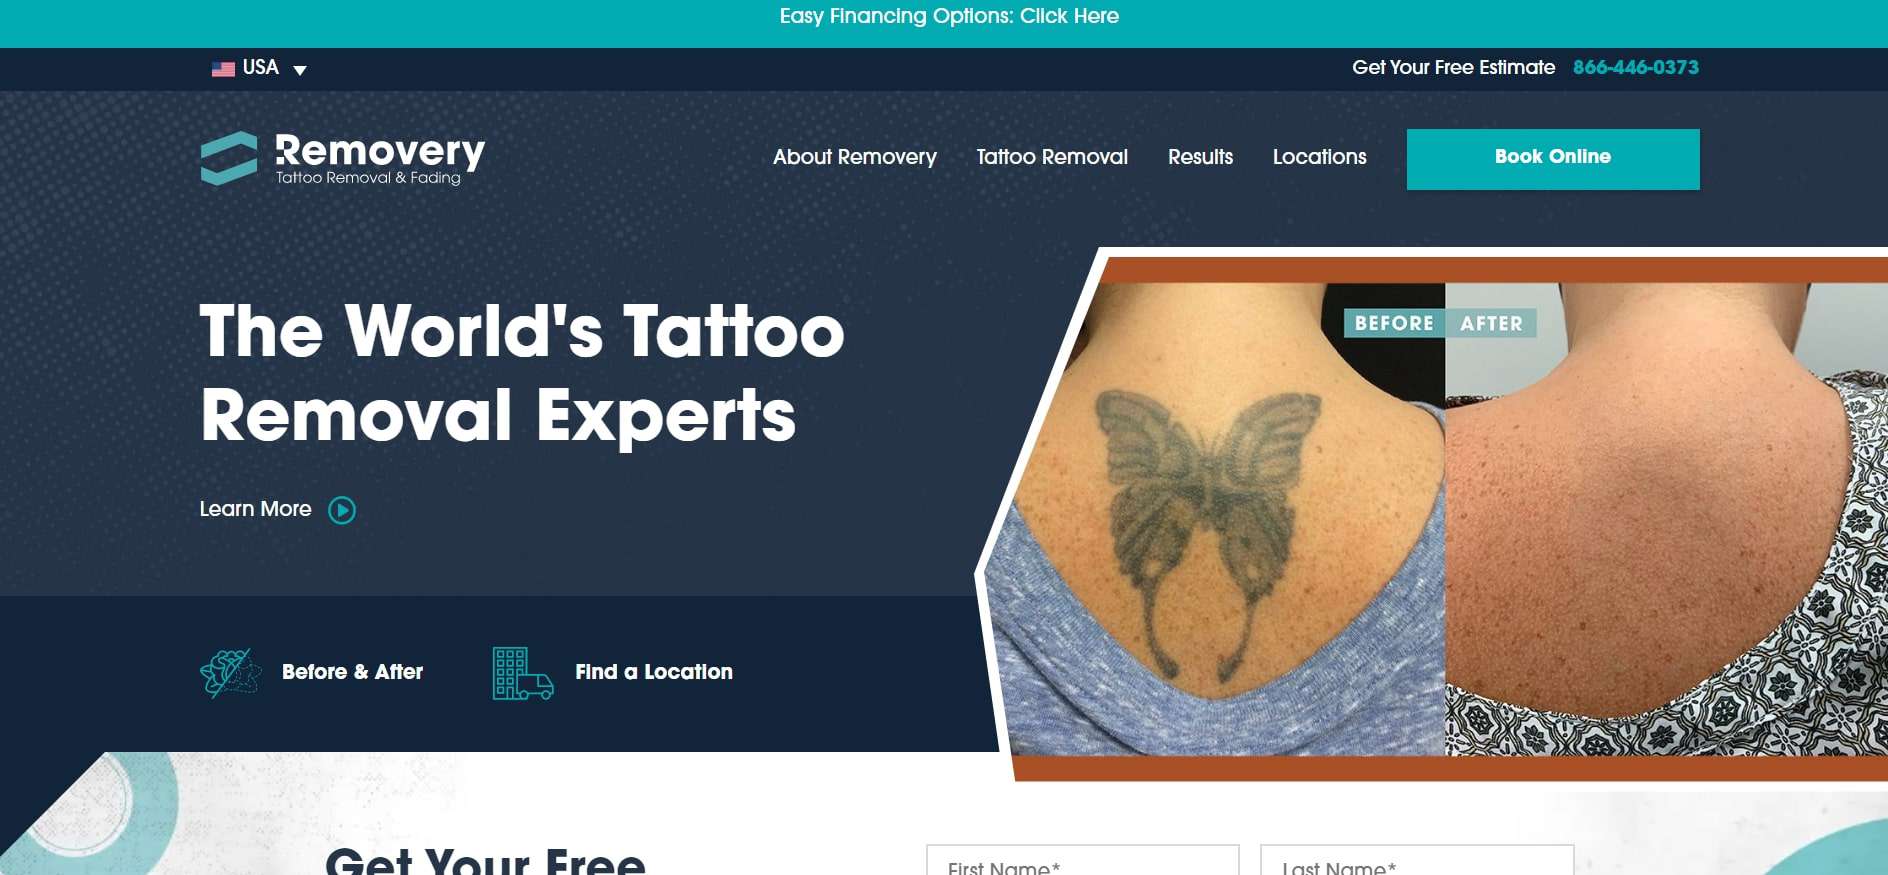This screenshot has height=875, width=1888.
Task: Focus the Last Name input field
Action: point(1417,860)
